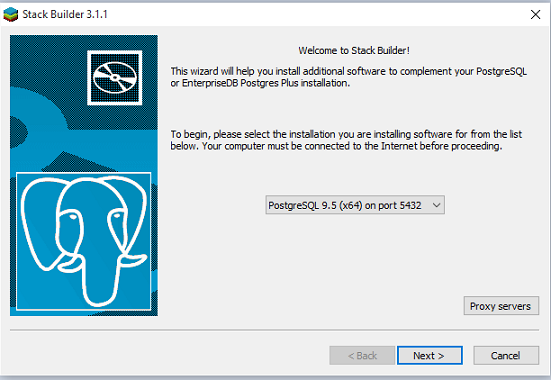Click the greyed-out < Back button
The width and height of the screenshot is (551, 380).
coord(362,355)
